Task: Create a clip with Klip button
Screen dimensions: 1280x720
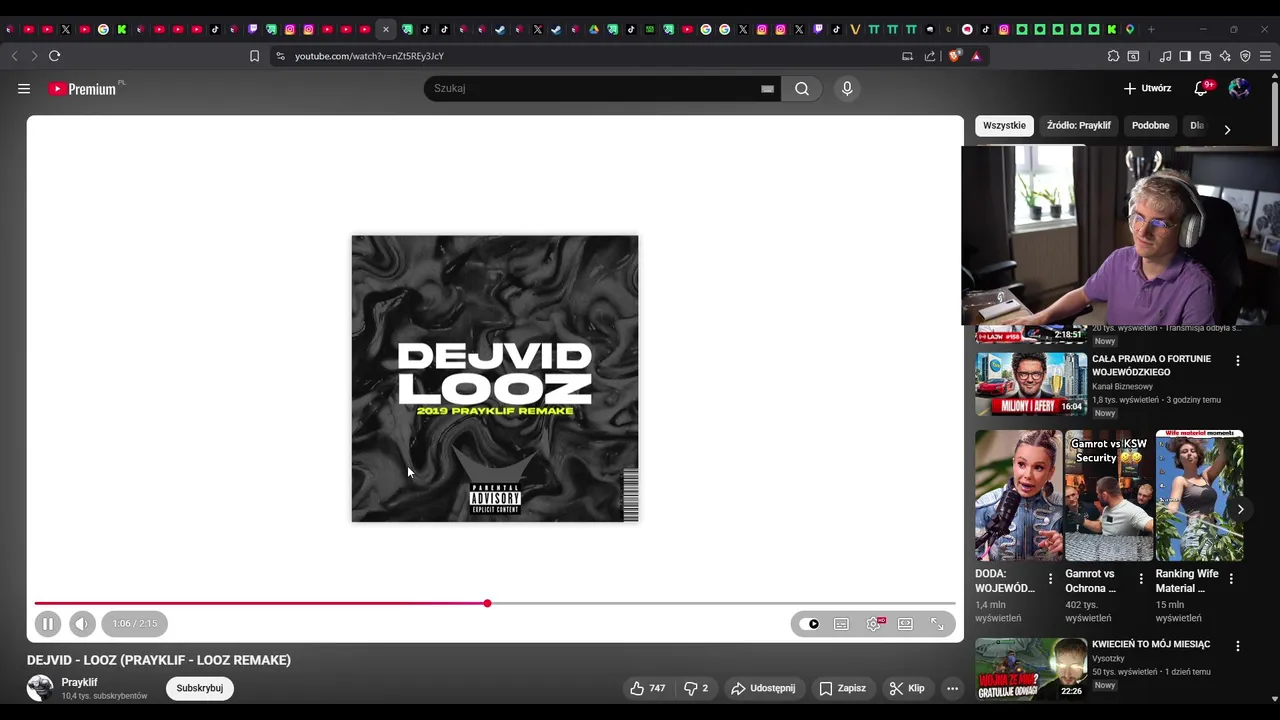Action: click(907, 688)
